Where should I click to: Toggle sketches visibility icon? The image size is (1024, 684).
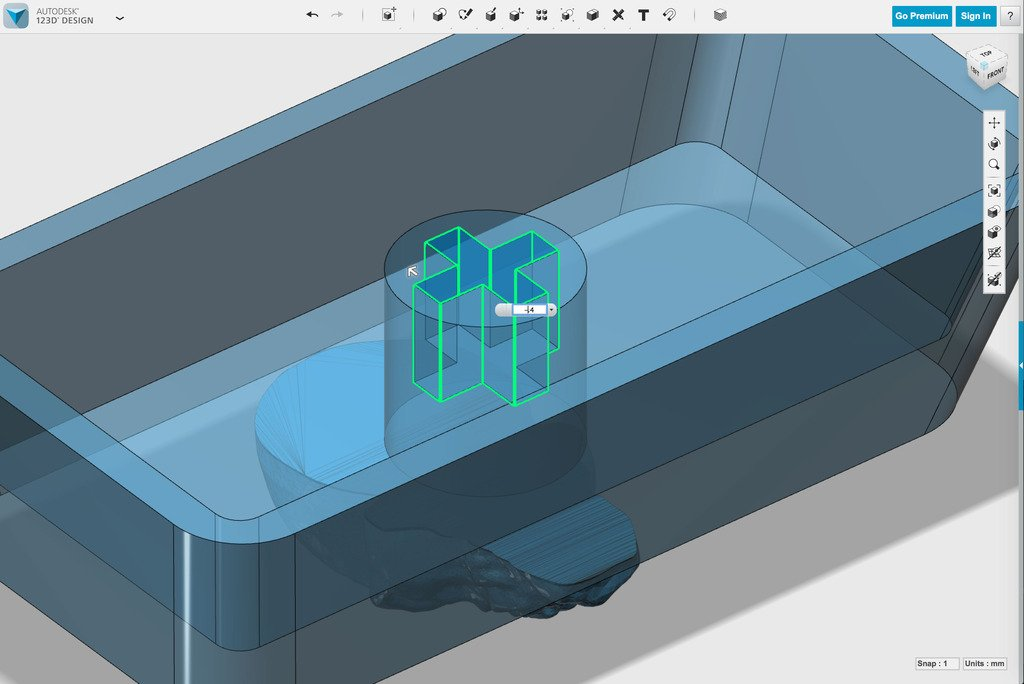(994, 253)
